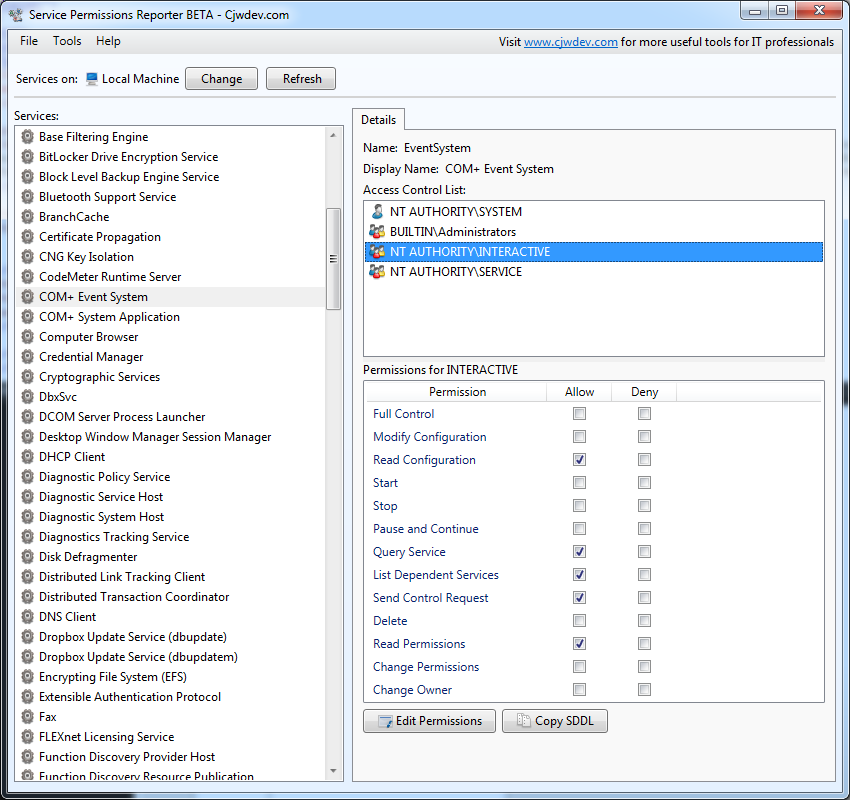Click the gear icon next to DNS Client
This screenshot has height=800, width=850.
click(27, 617)
